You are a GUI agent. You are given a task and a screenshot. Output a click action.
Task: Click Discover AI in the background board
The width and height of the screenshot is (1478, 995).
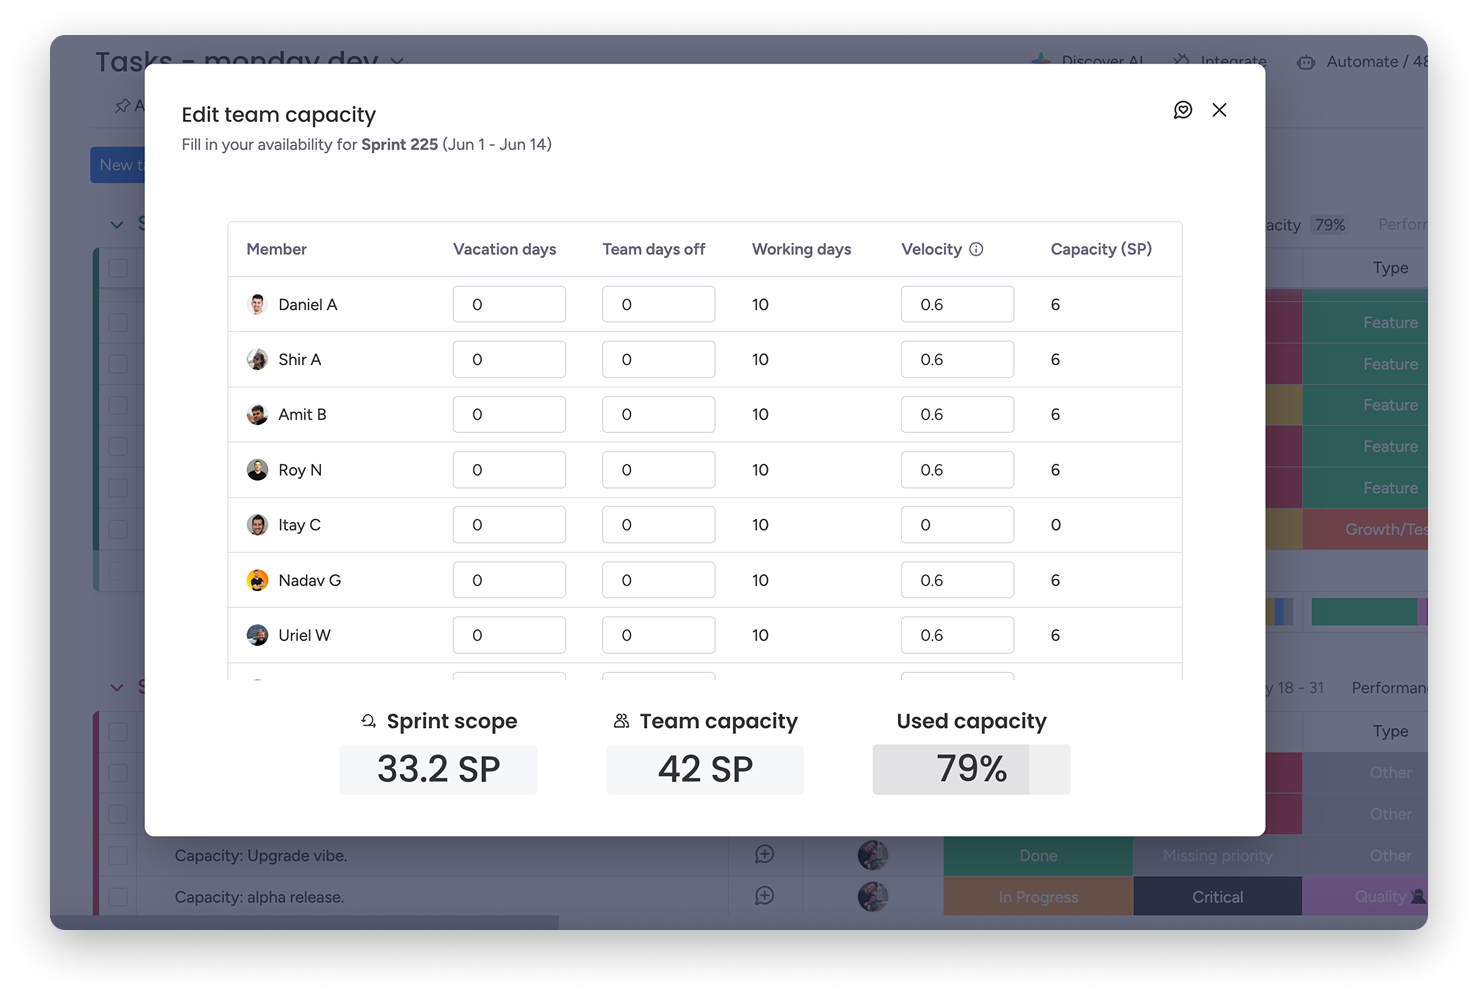point(1088,60)
